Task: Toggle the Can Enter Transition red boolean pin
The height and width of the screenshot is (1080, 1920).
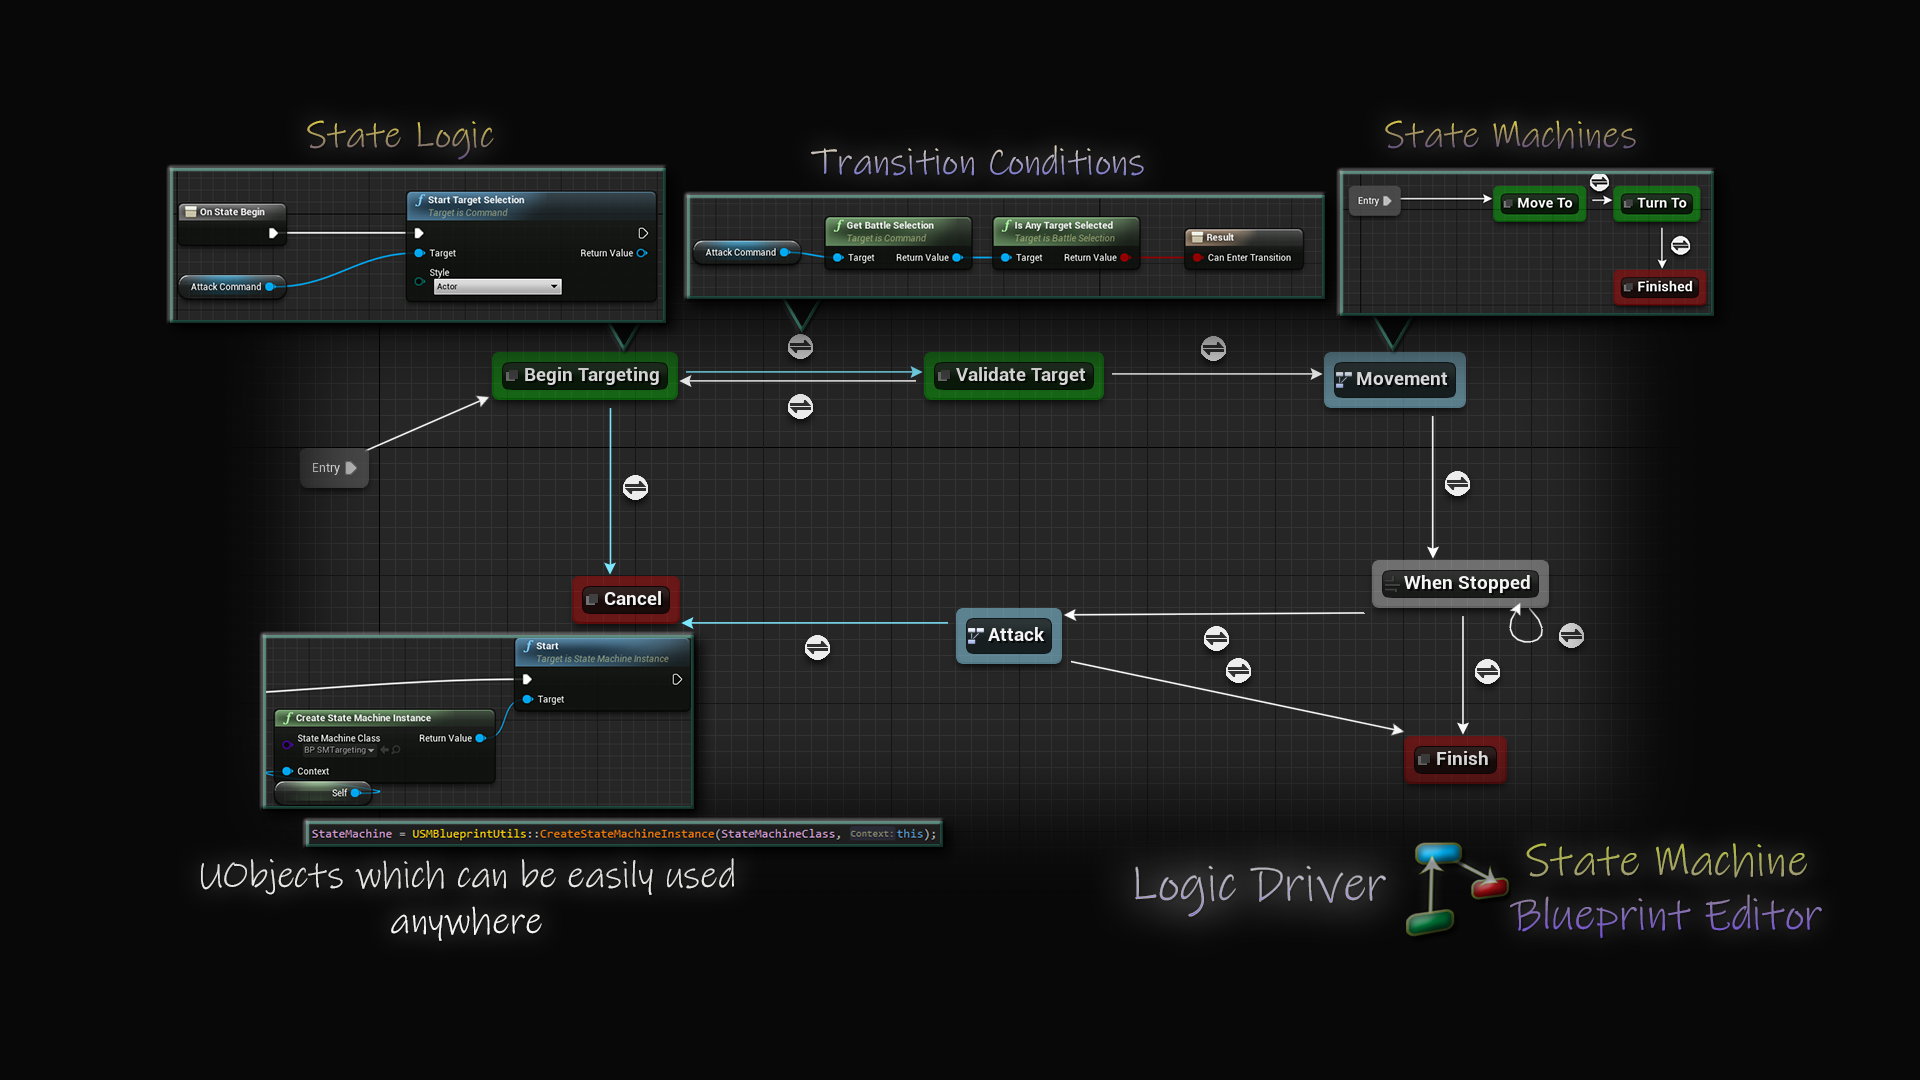Action: (x=1197, y=258)
